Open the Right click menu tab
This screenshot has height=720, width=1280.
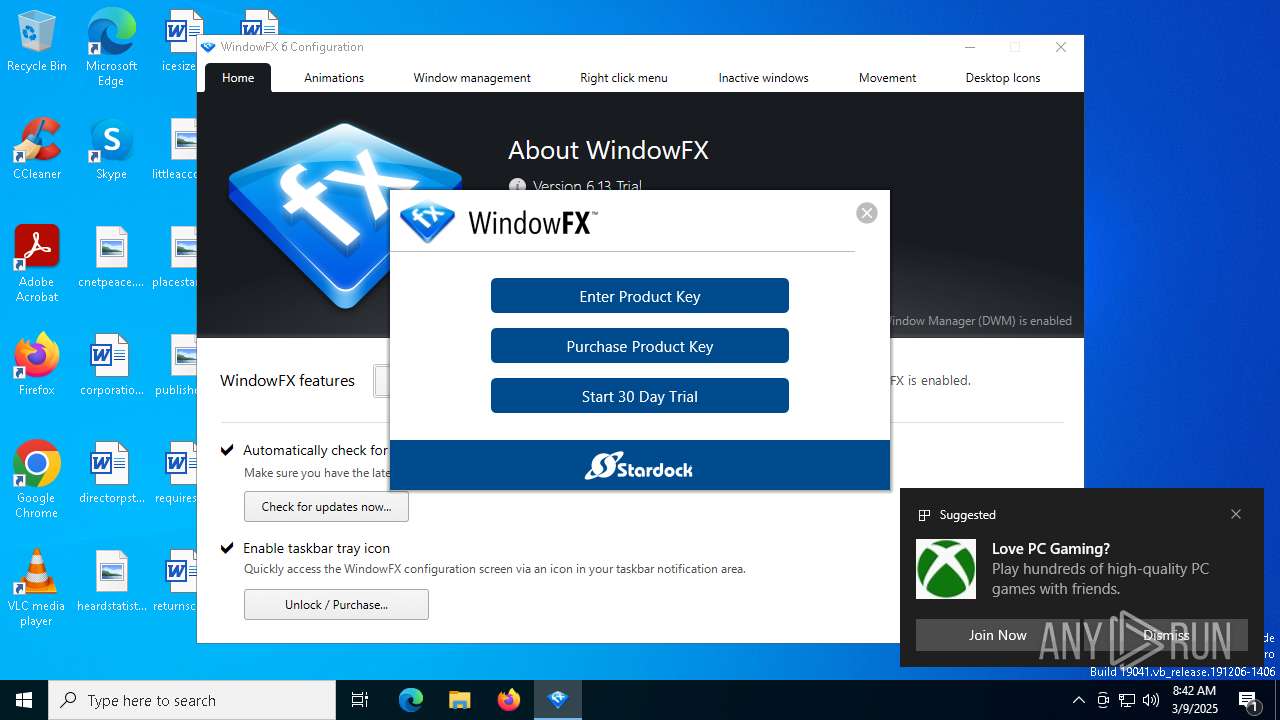click(x=624, y=78)
